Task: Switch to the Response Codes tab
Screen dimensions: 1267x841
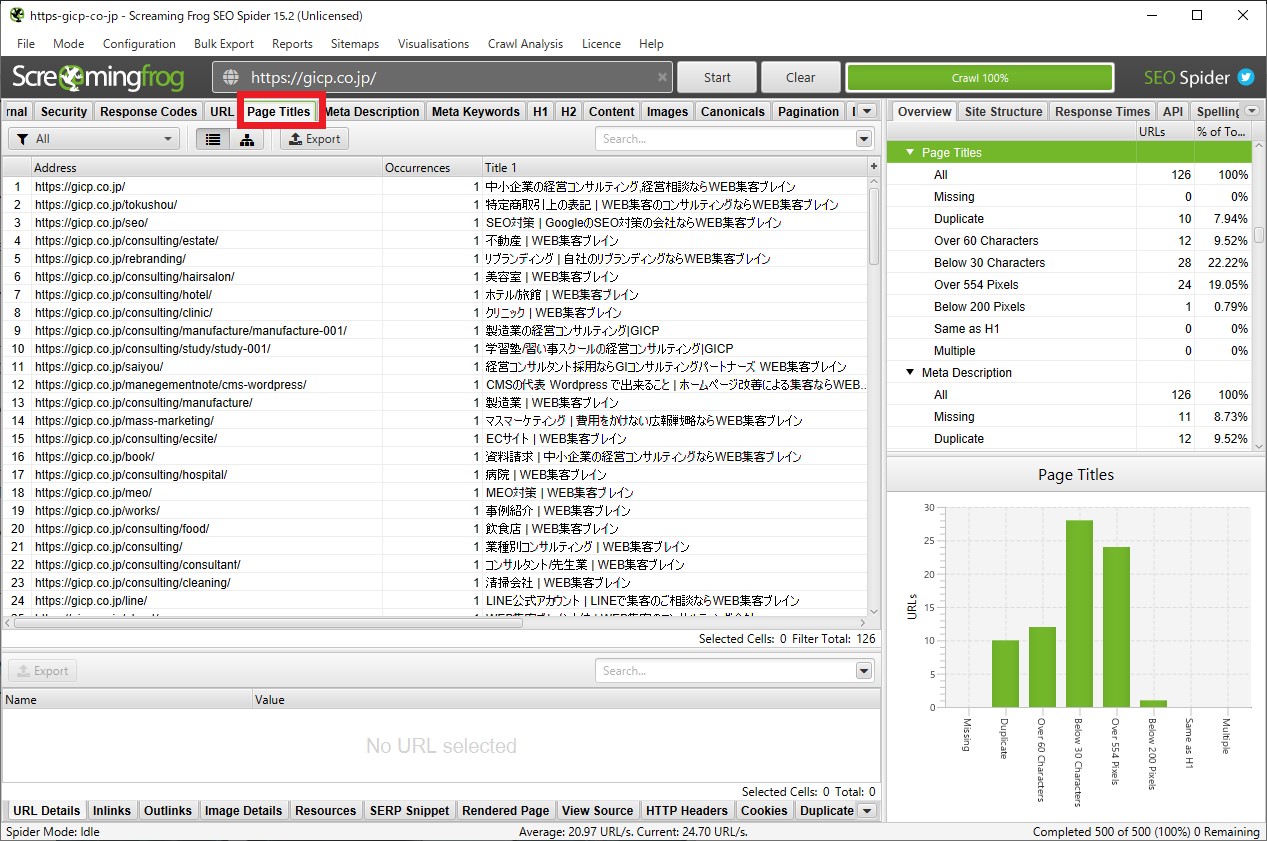Action: click(x=149, y=112)
